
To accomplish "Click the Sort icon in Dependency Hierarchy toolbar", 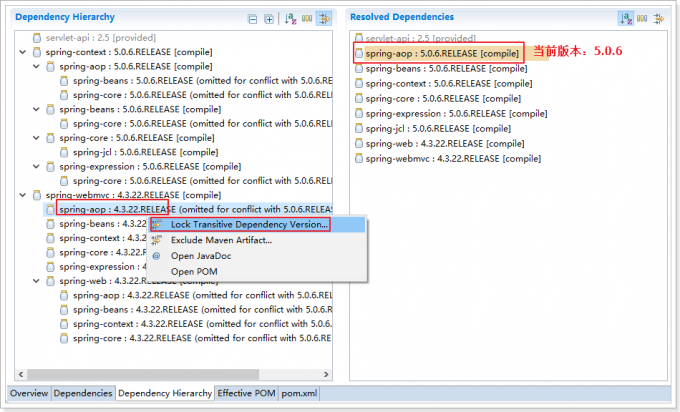I will 290,18.
